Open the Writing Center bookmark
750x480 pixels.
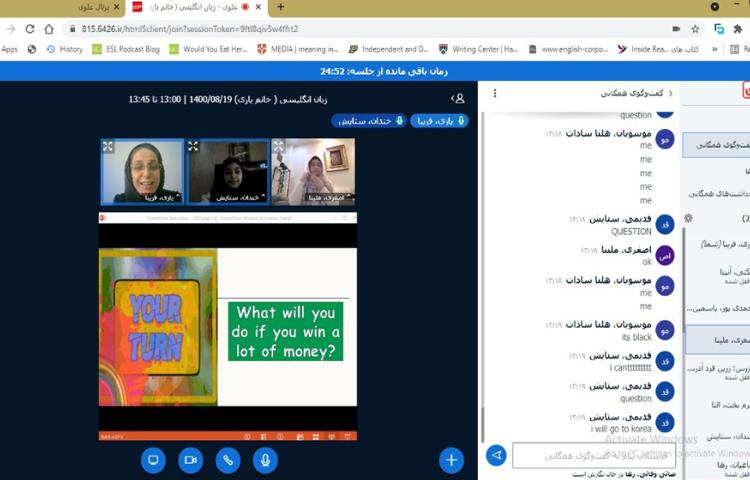(x=478, y=49)
